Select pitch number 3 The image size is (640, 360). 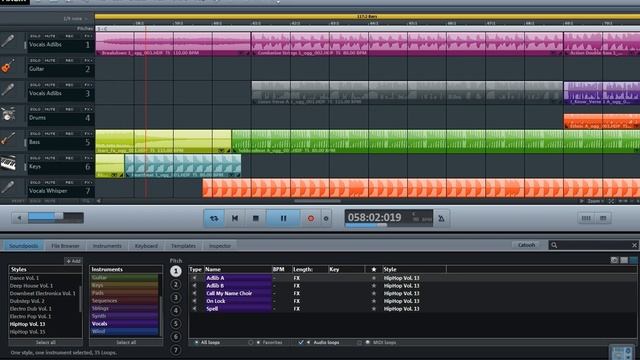coord(176,297)
